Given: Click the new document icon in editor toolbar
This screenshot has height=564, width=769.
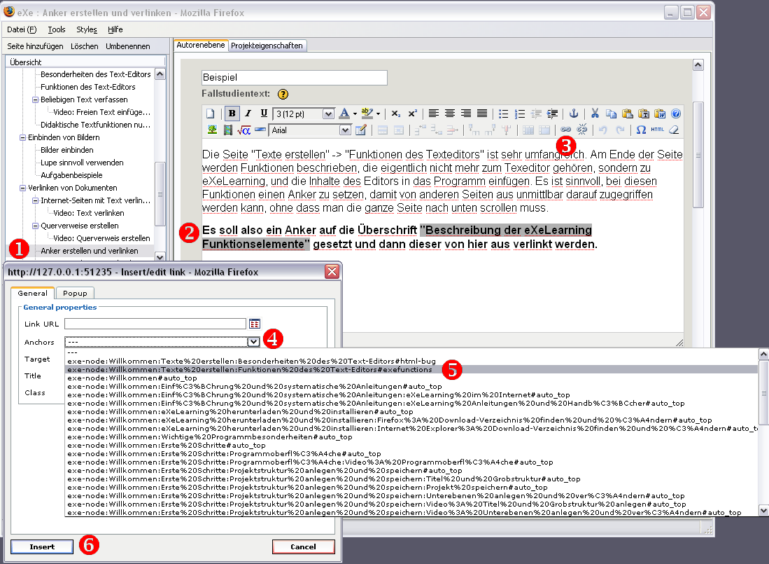Looking at the screenshot, I should (x=210, y=114).
